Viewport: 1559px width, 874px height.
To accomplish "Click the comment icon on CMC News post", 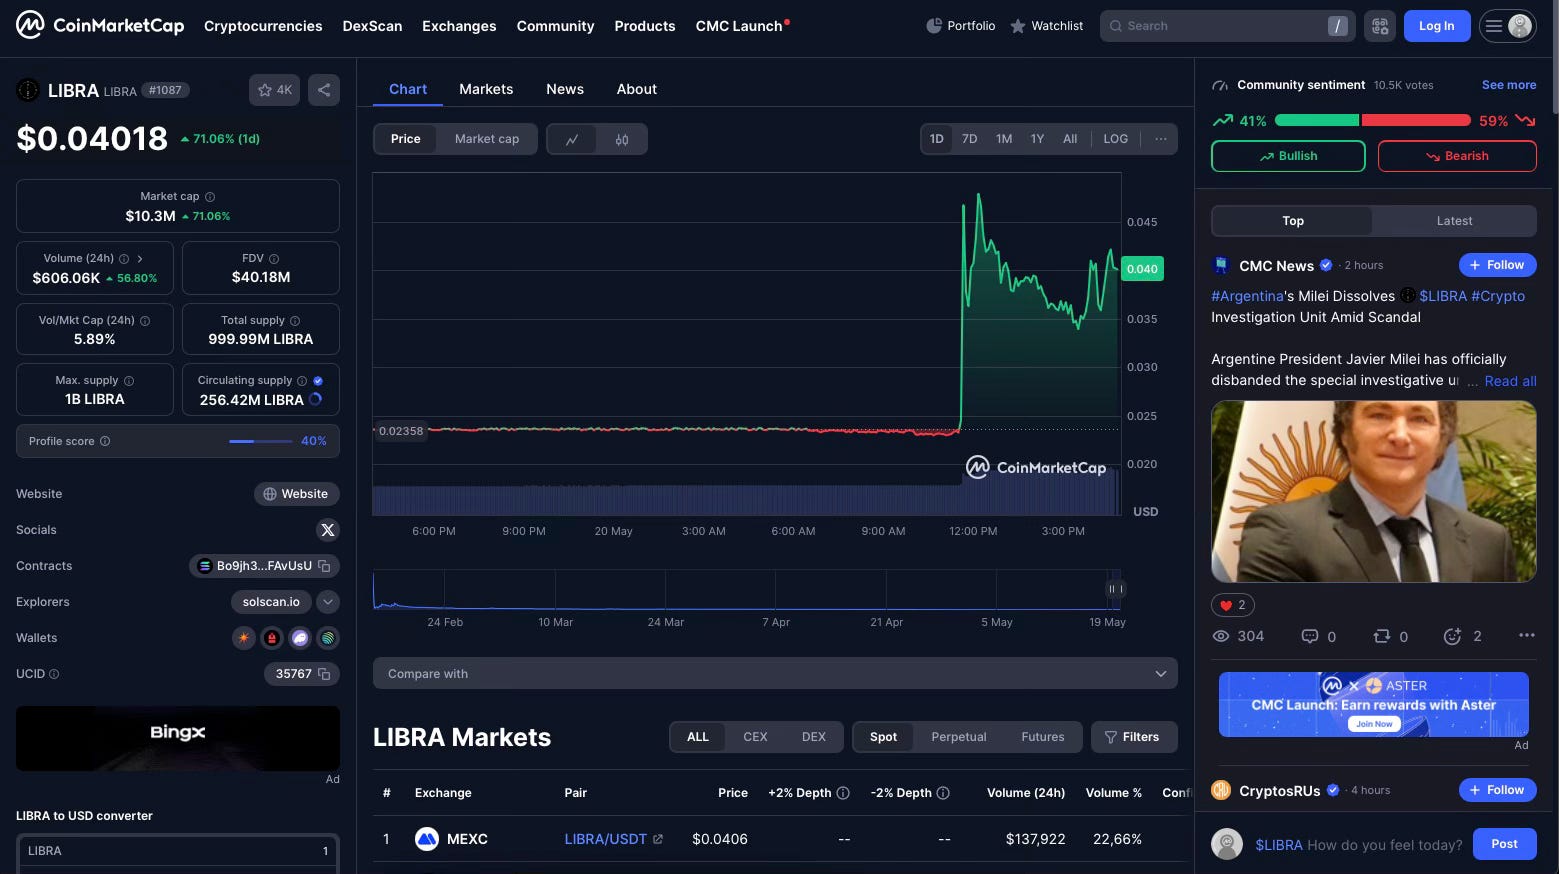I will [1309, 636].
